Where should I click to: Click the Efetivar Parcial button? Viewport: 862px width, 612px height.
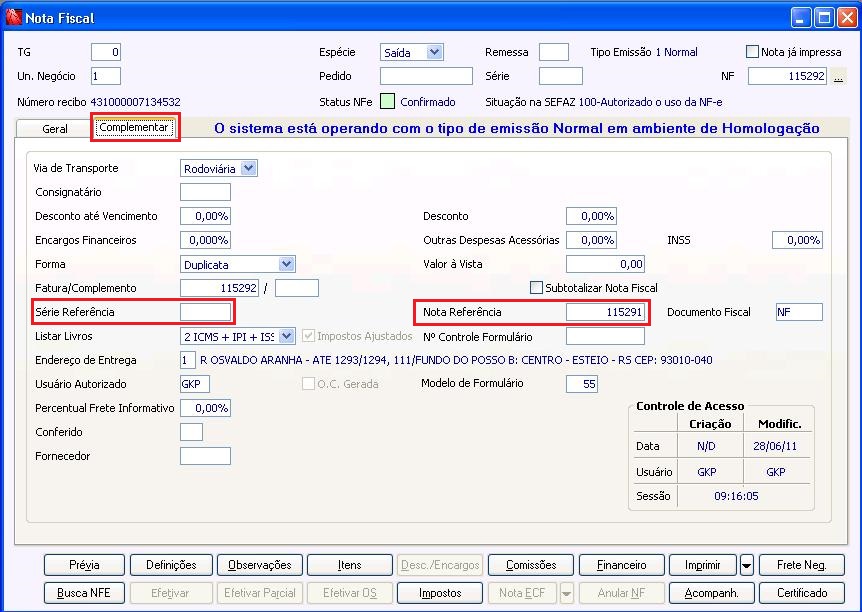(259, 593)
